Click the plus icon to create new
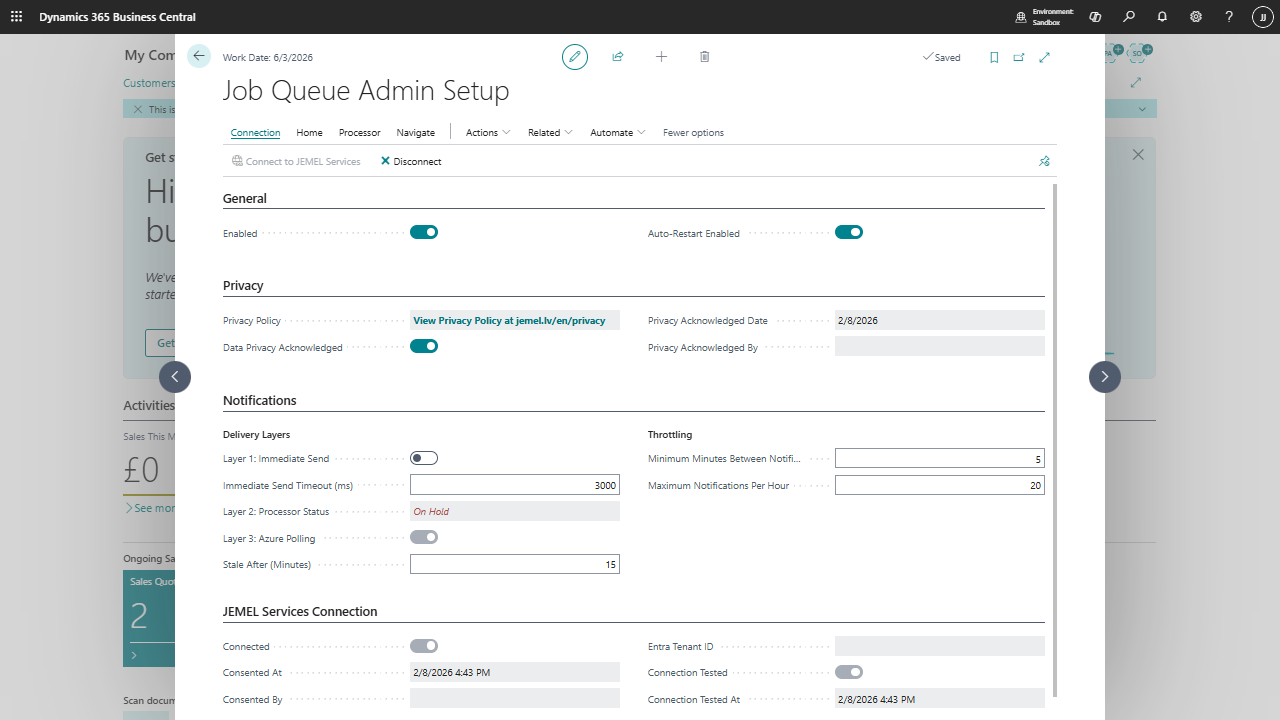The width and height of the screenshot is (1280, 720). click(661, 57)
